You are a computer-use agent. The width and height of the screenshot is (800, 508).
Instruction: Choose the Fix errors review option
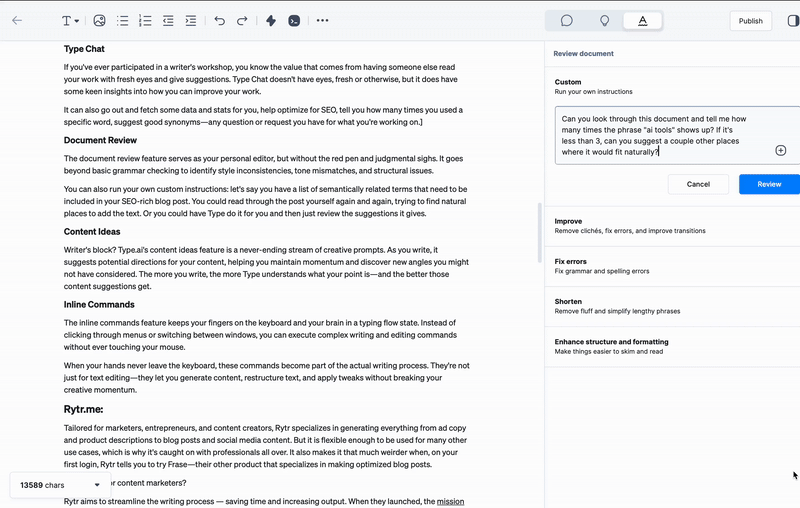(x=672, y=266)
